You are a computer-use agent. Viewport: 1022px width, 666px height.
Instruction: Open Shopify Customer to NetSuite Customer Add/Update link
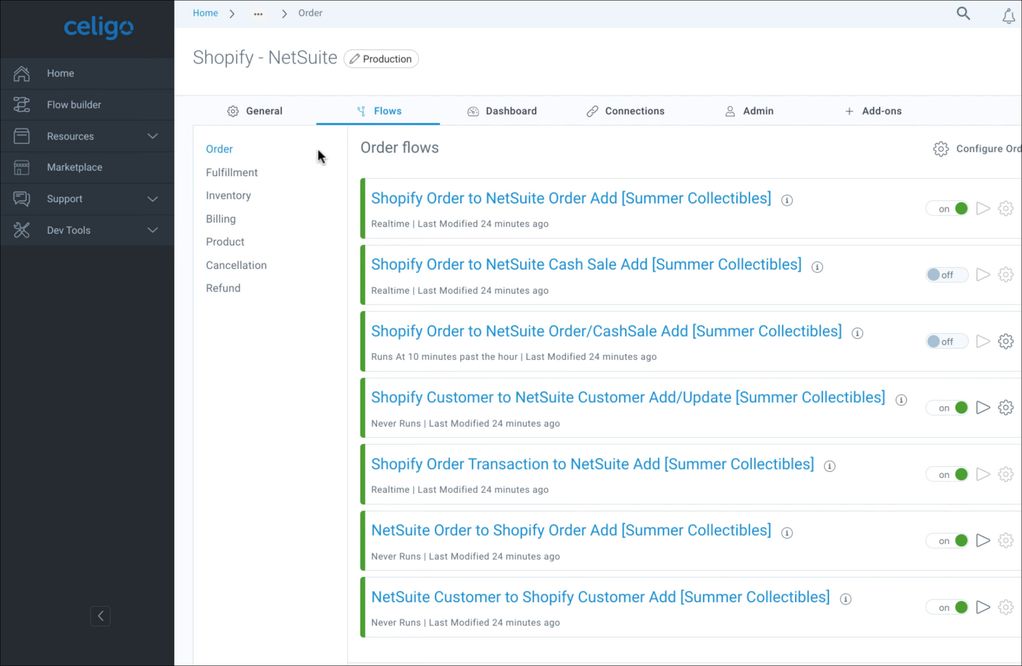point(628,398)
